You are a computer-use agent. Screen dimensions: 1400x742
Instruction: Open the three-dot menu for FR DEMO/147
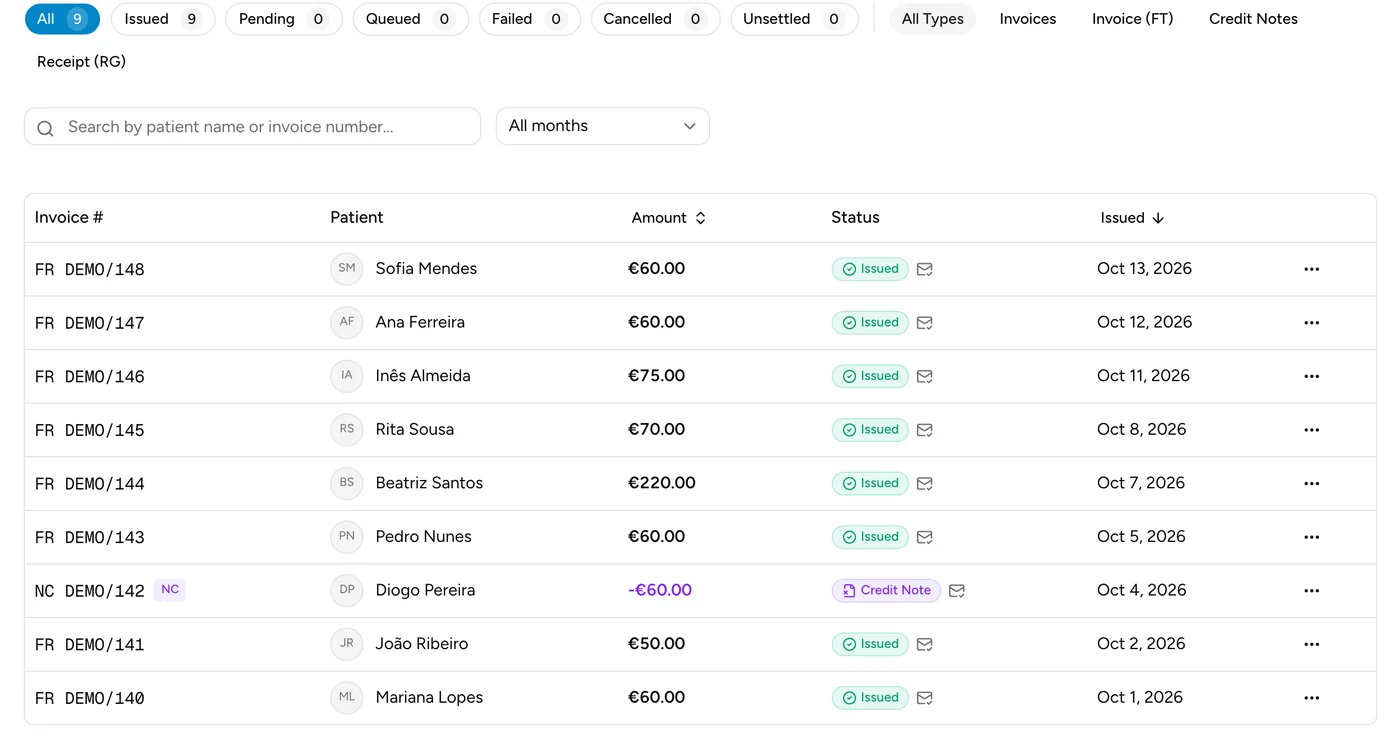tap(1312, 323)
